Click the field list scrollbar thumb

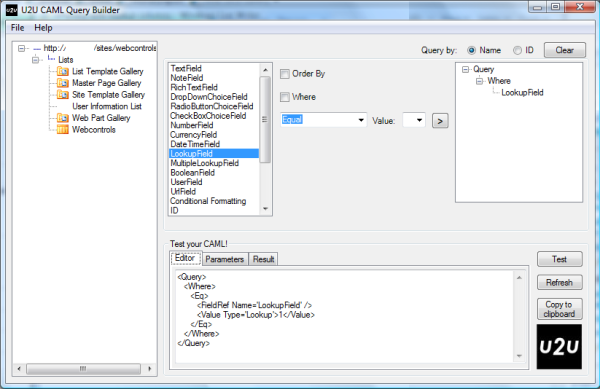pos(265,120)
